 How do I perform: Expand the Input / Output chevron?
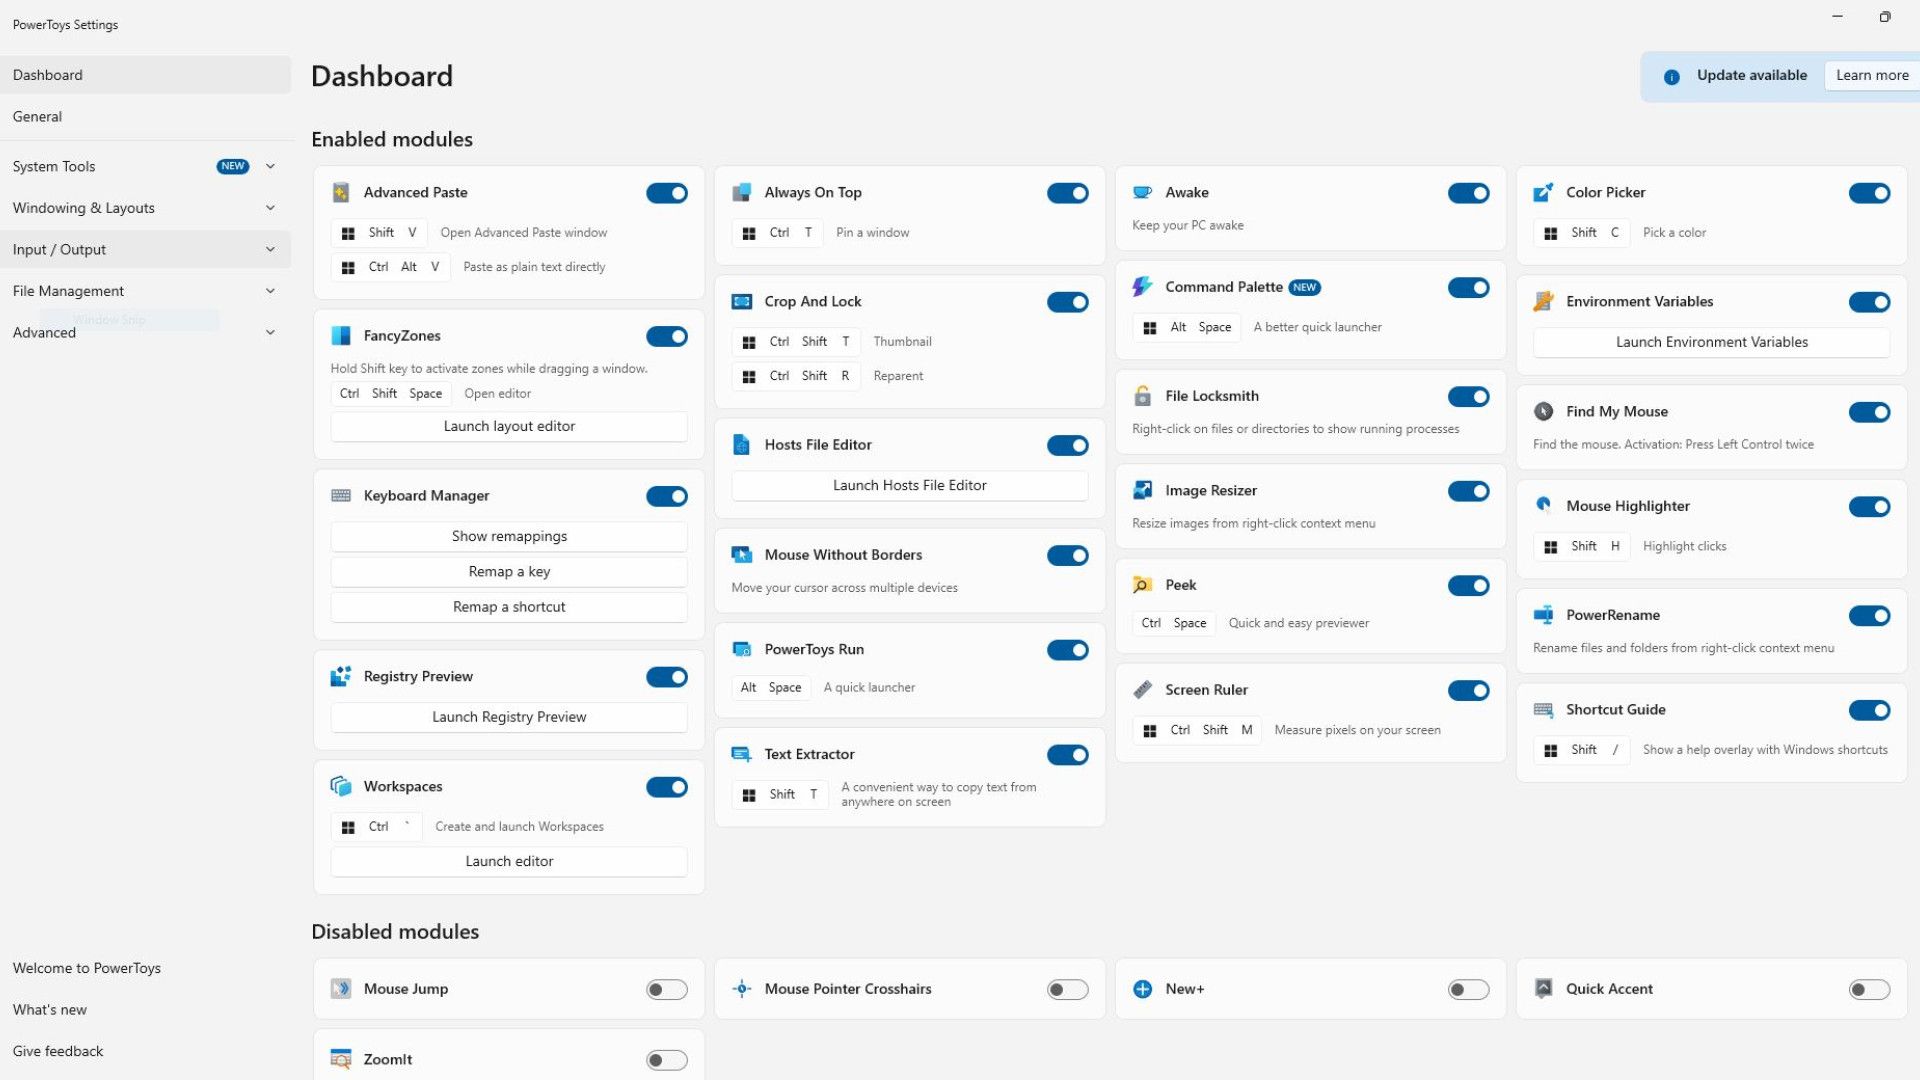270,249
